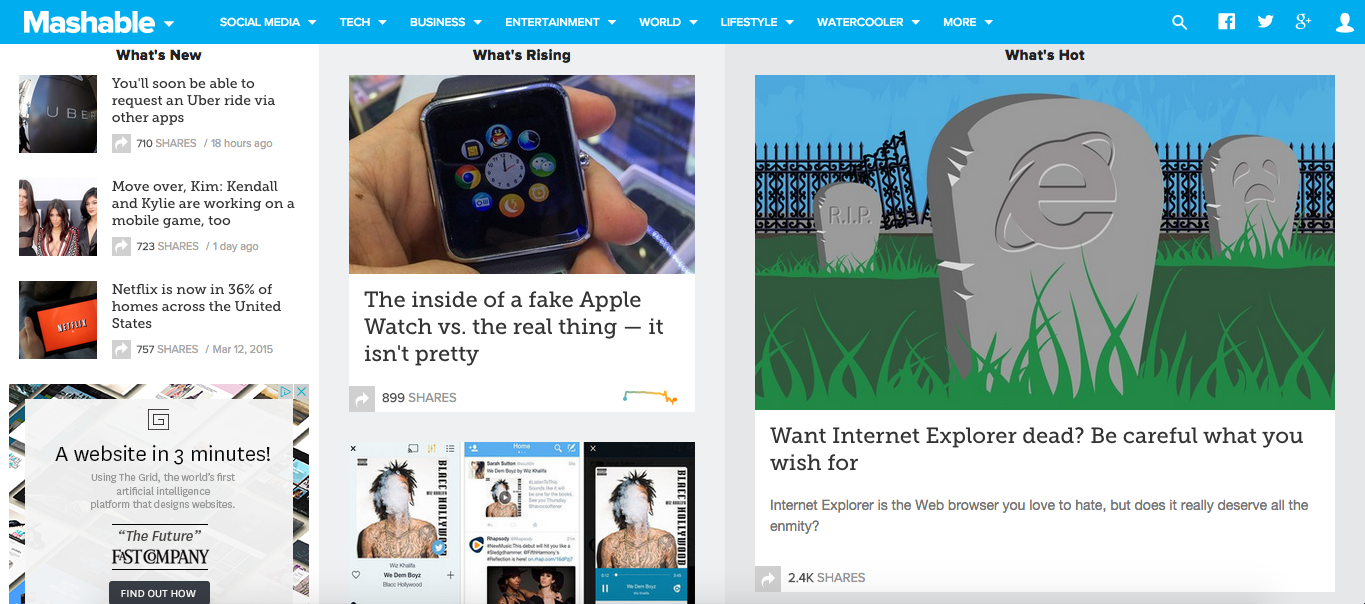Open the More dropdown menu
The width and height of the screenshot is (1365, 604).
[x=968, y=22]
